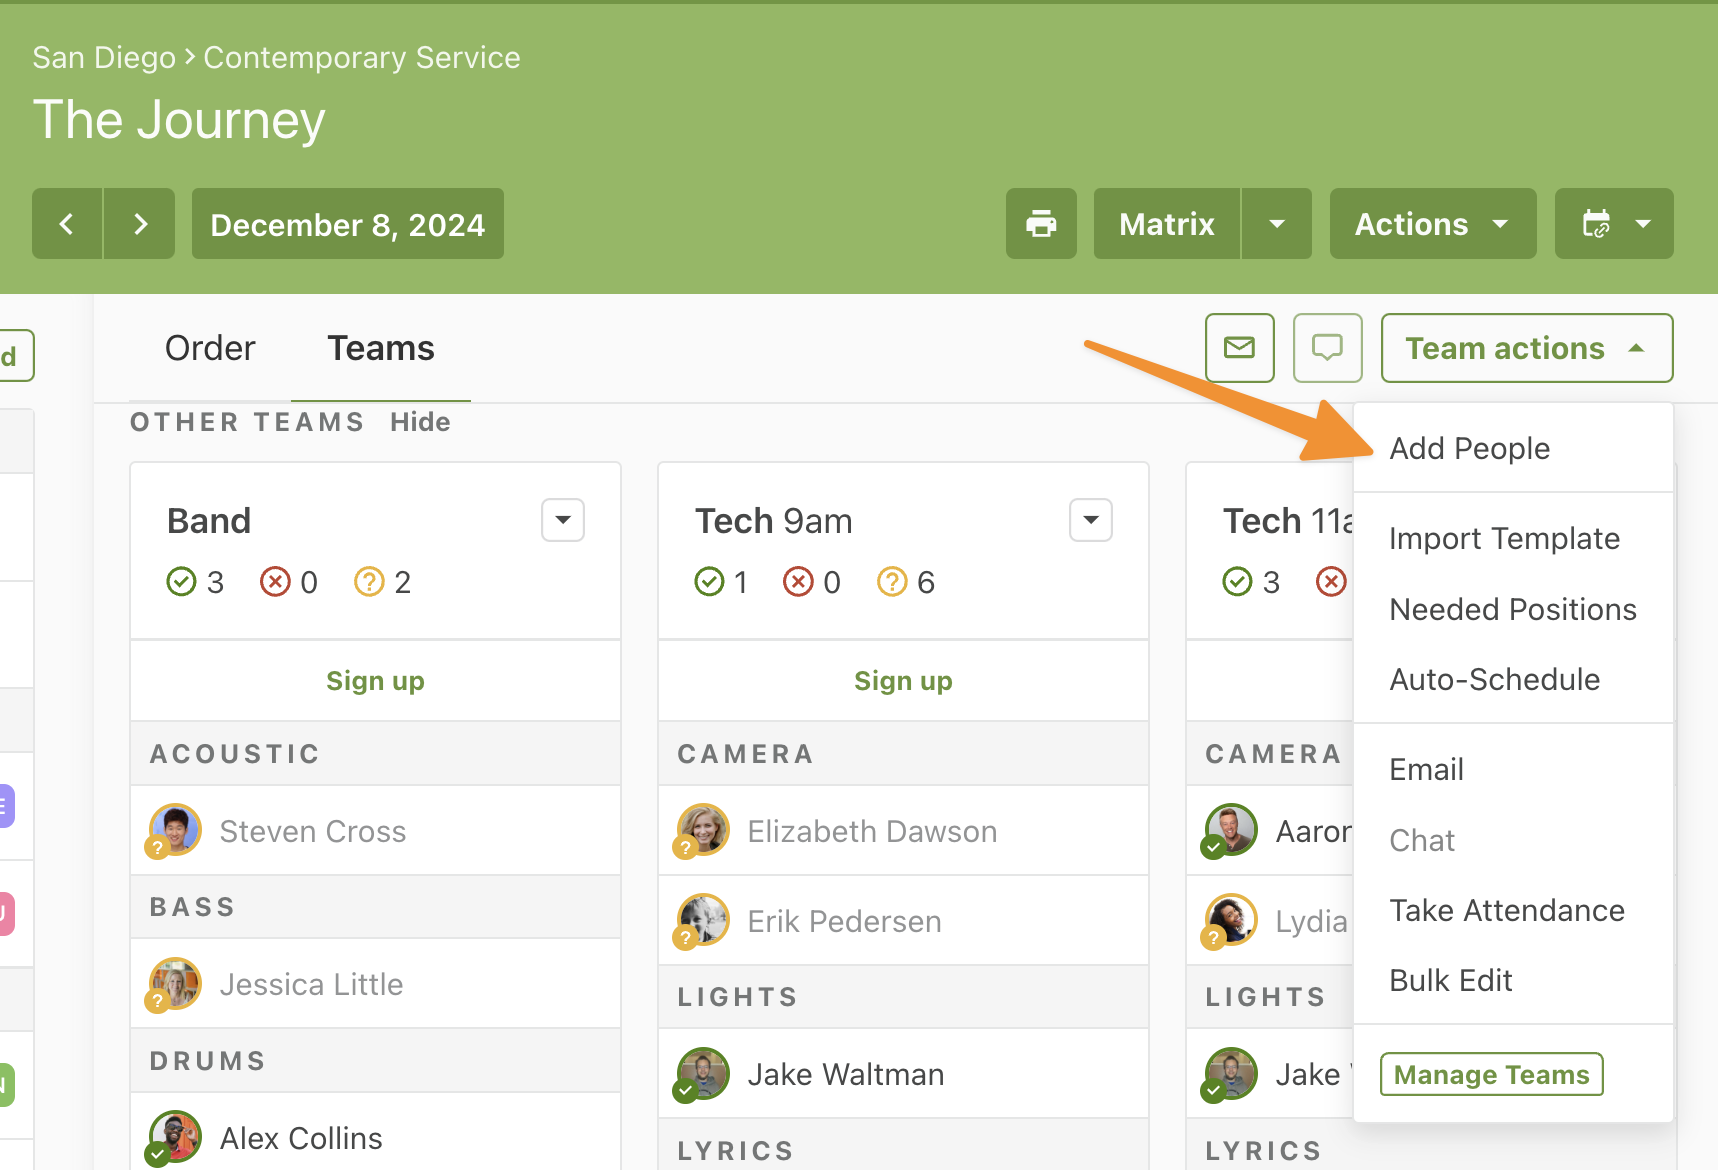1718x1170 pixels.
Task: Open the calendar link dropdown
Action: 1614,224
